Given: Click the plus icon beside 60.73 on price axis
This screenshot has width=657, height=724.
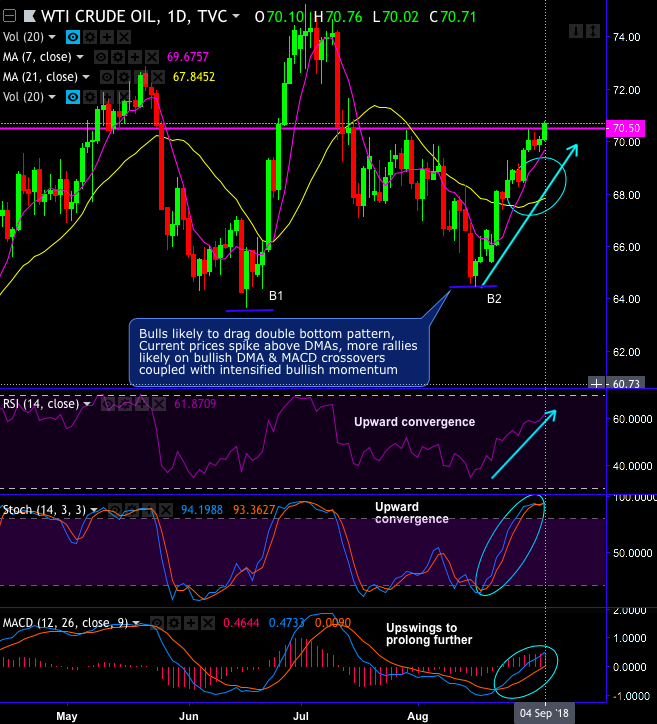Looking at the screenshot, I should (597, 383).
